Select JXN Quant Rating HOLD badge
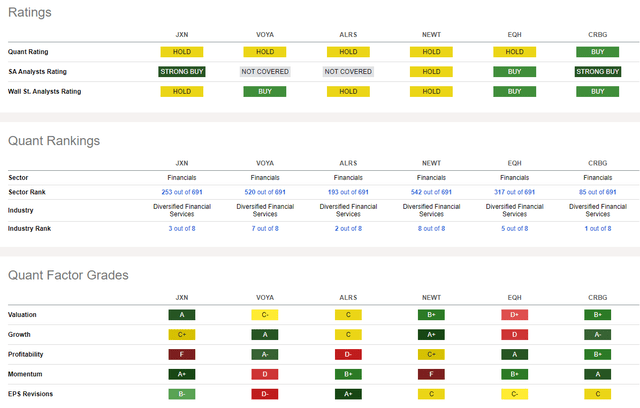 coord(182,52)
